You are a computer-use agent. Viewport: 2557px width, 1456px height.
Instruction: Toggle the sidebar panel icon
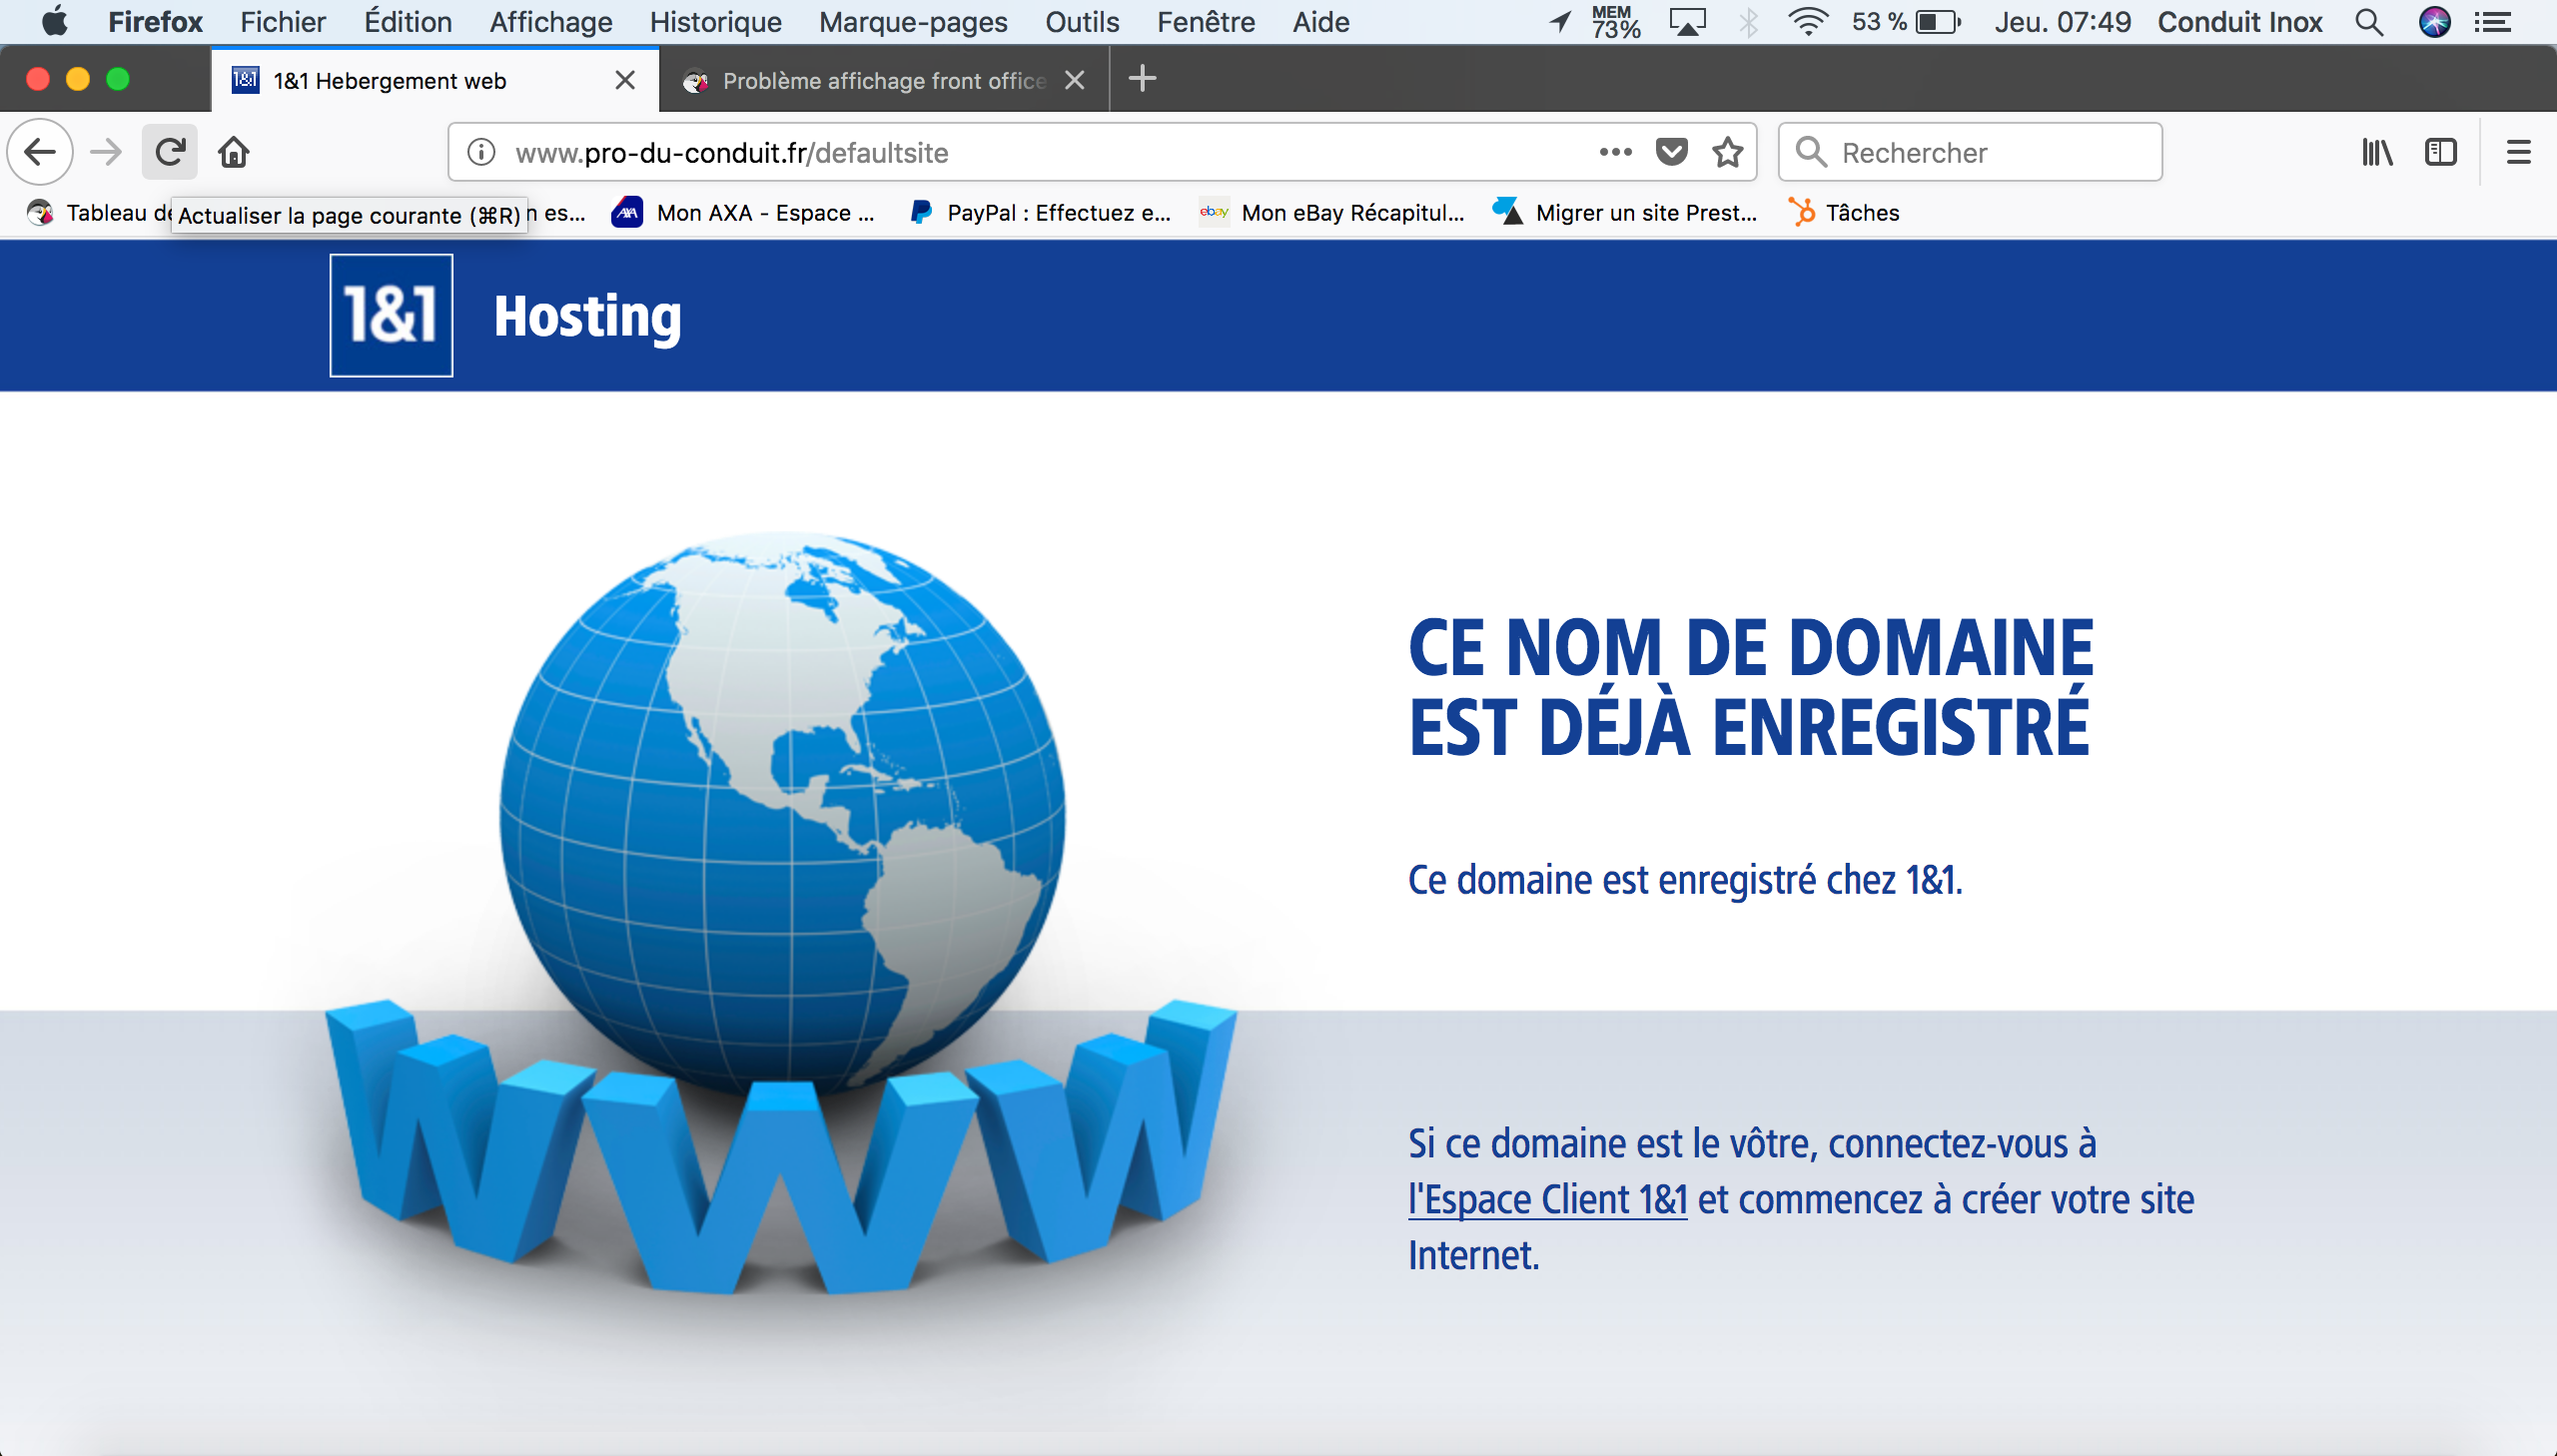(2441, 152)
